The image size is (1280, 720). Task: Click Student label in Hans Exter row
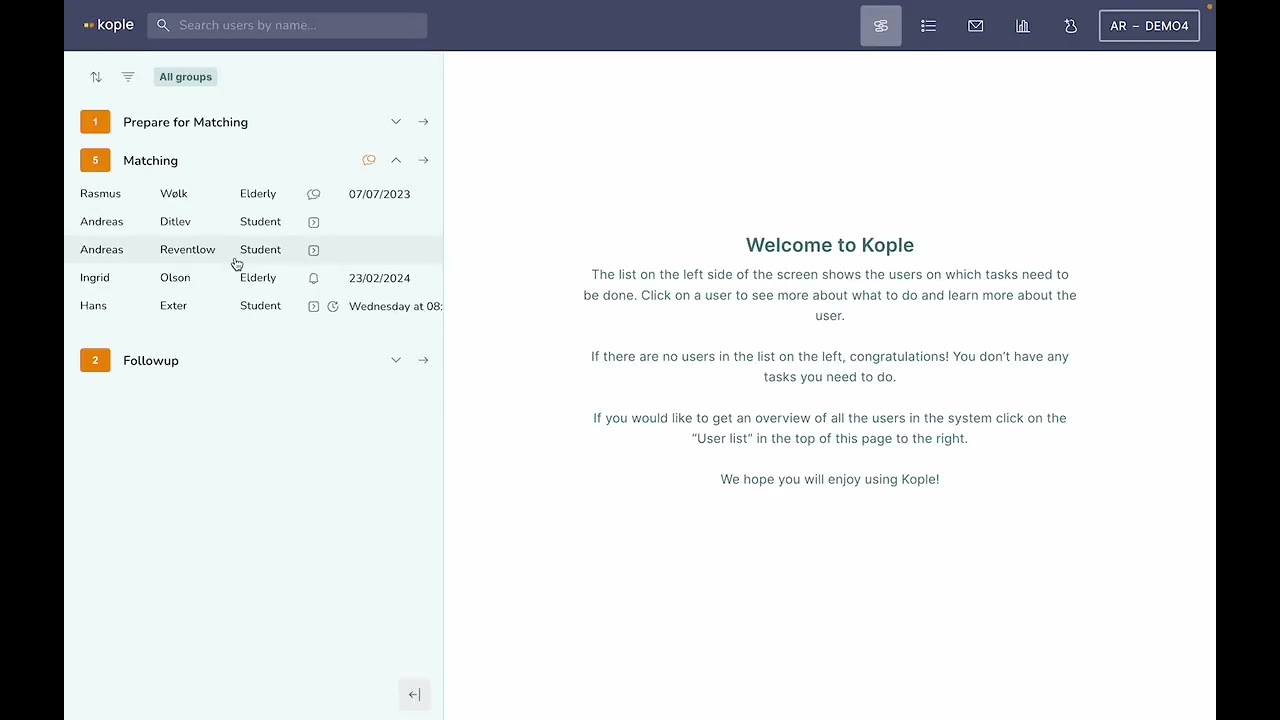pyautogui.click(x=260, y=306)
